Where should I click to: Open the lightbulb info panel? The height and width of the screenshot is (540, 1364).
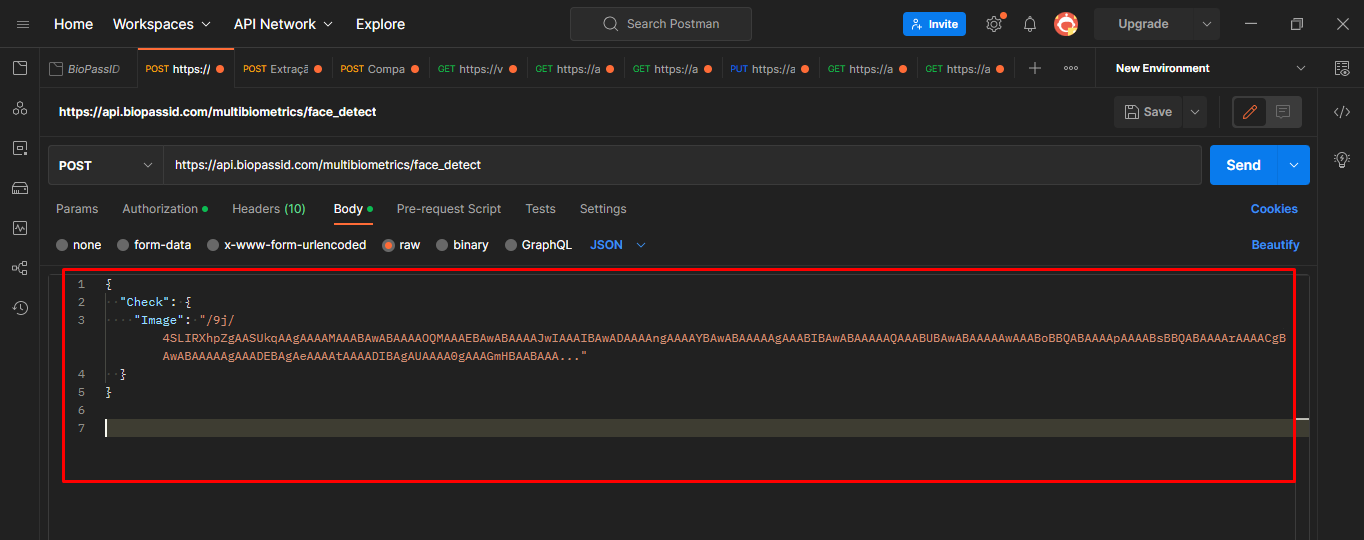[1342, 159]
